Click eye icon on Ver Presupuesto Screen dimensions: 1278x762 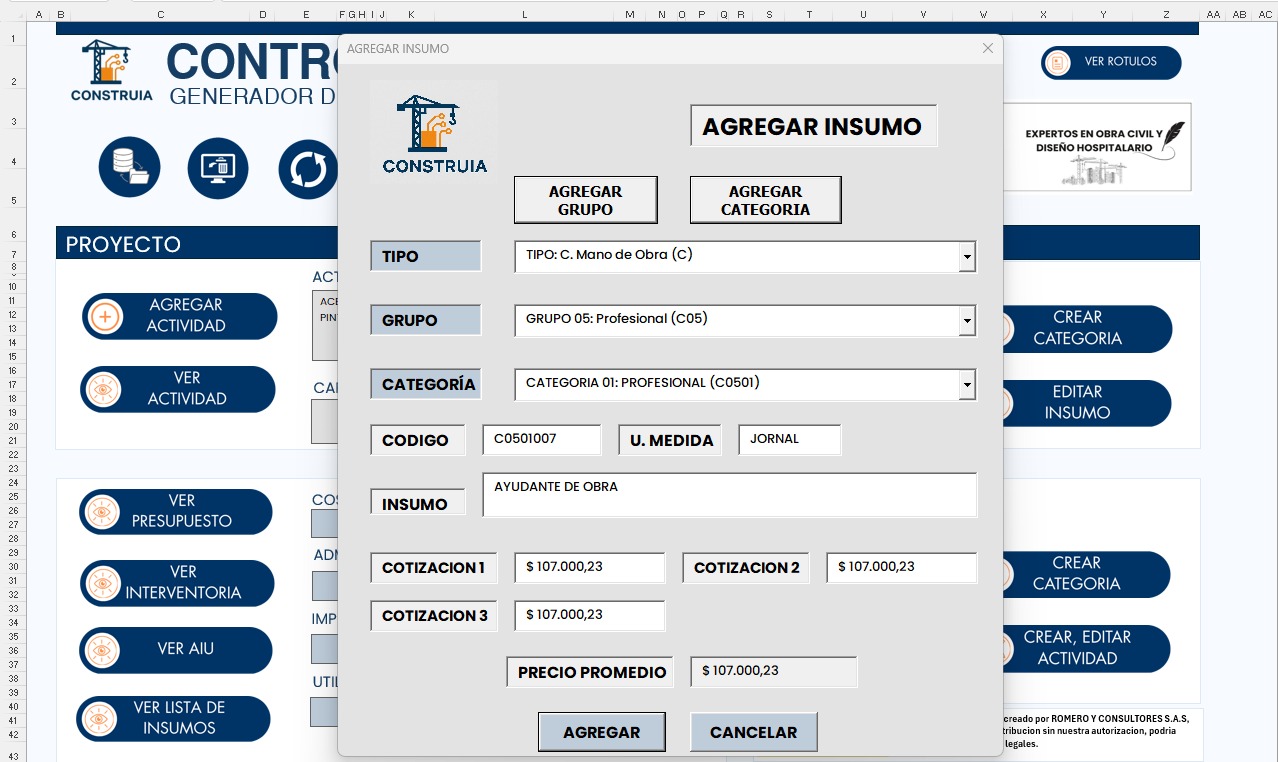click(102, 512)
